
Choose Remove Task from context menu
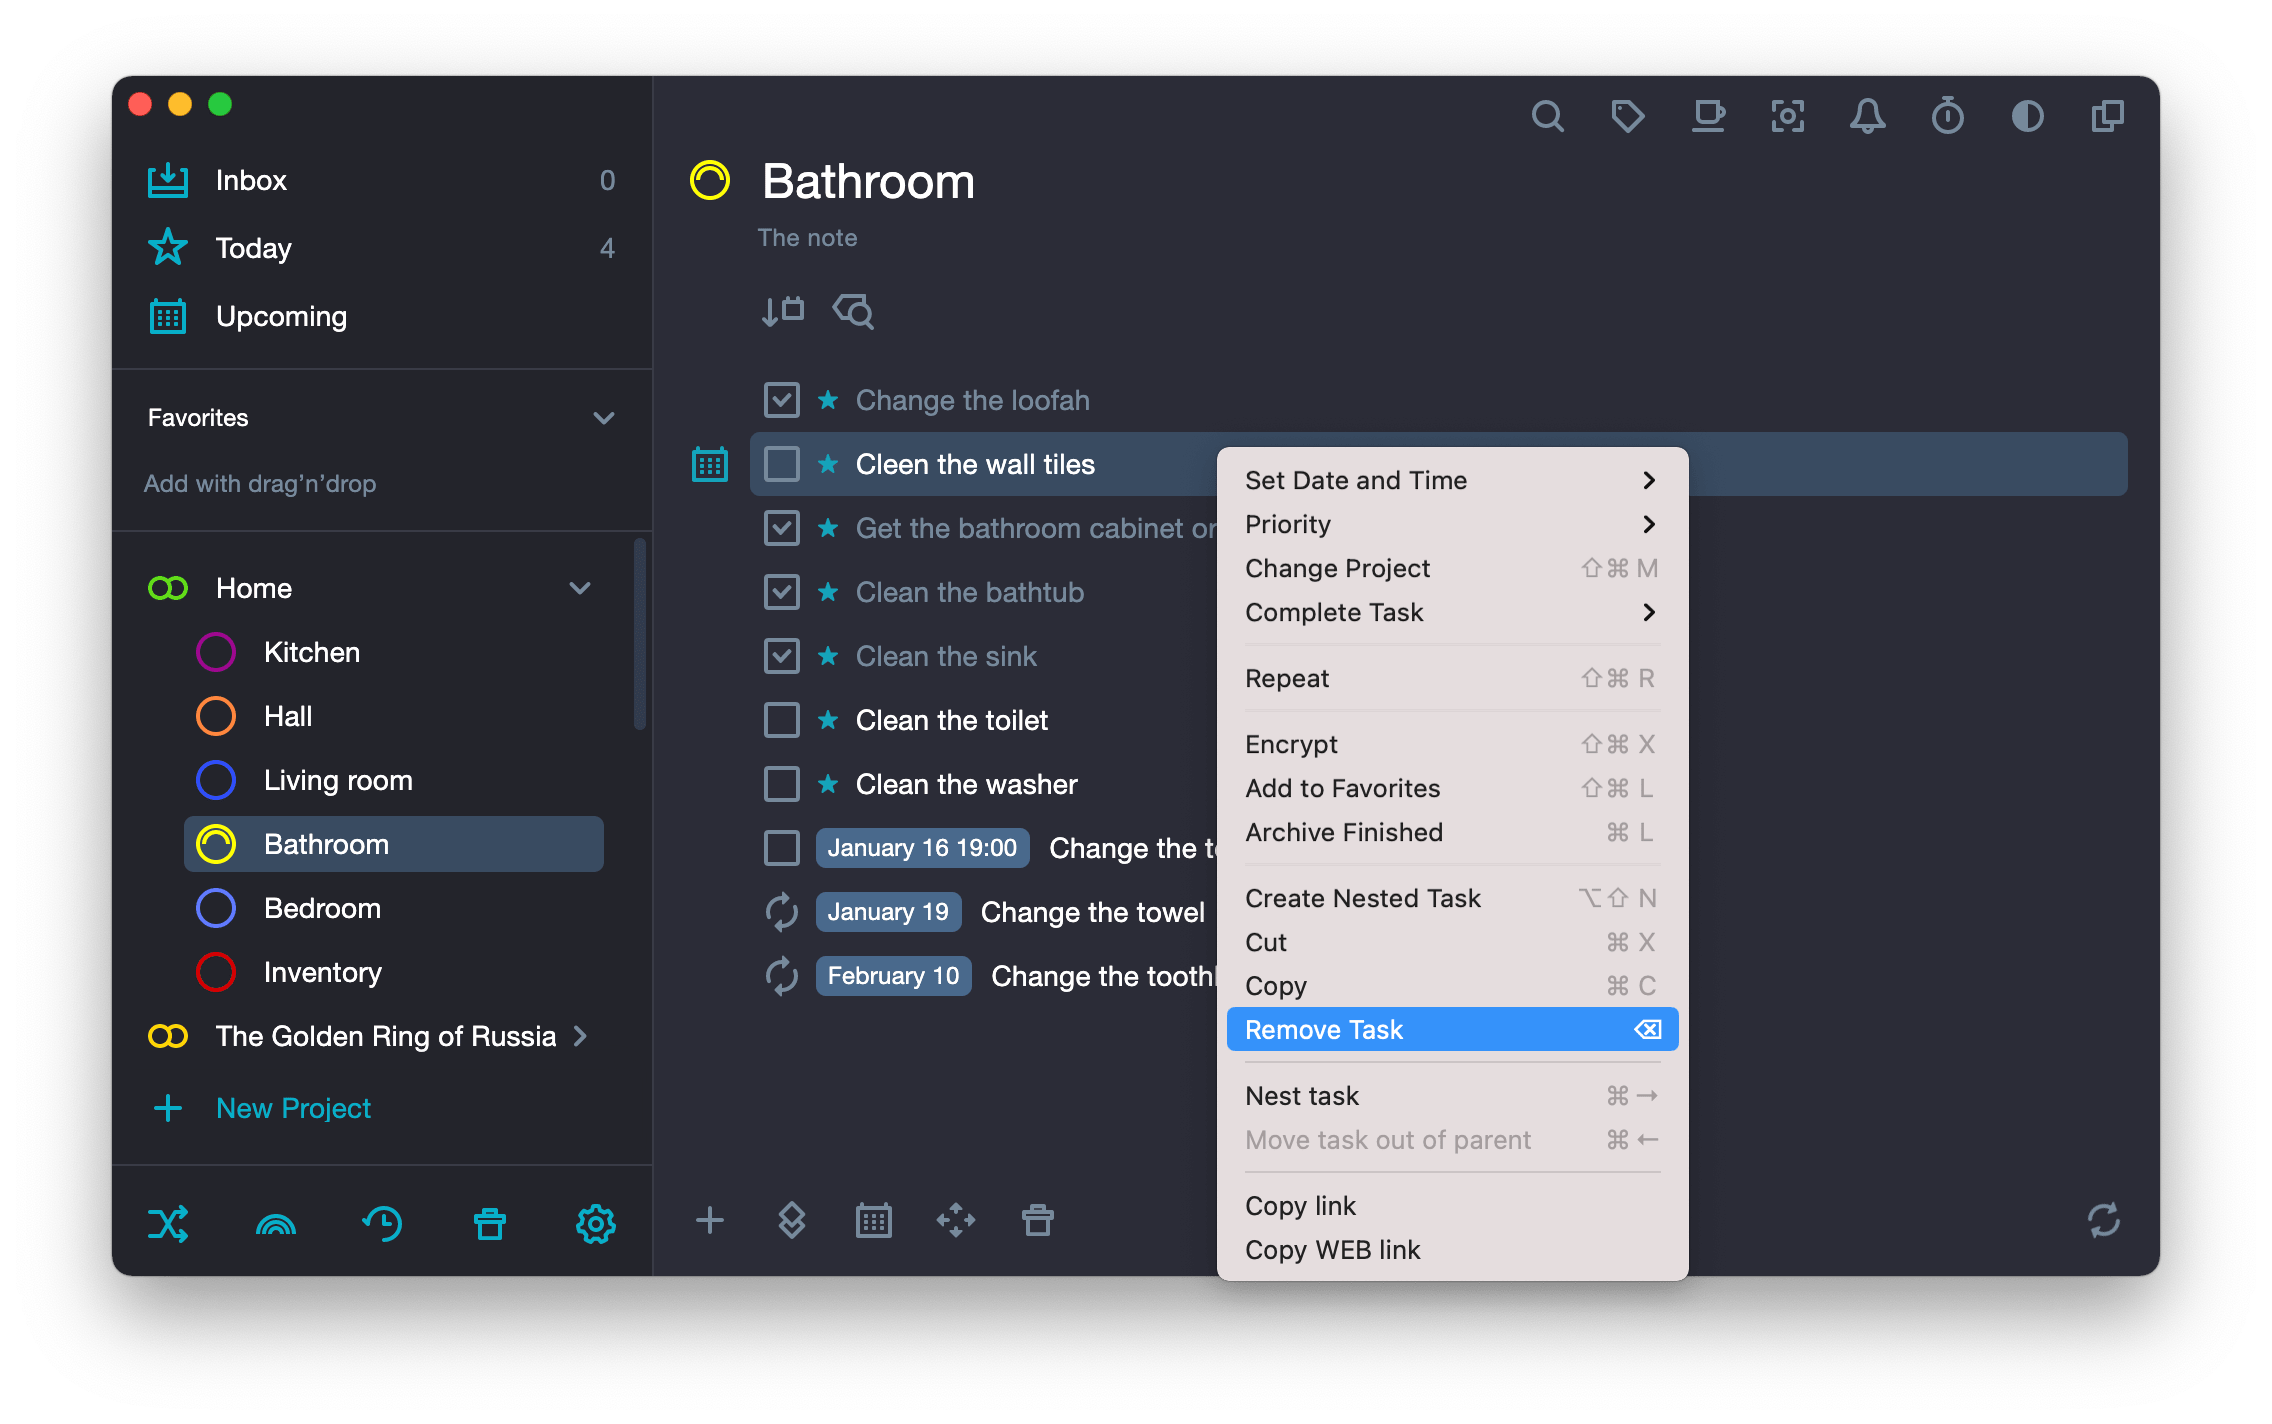click(x=1452, y=1030)
